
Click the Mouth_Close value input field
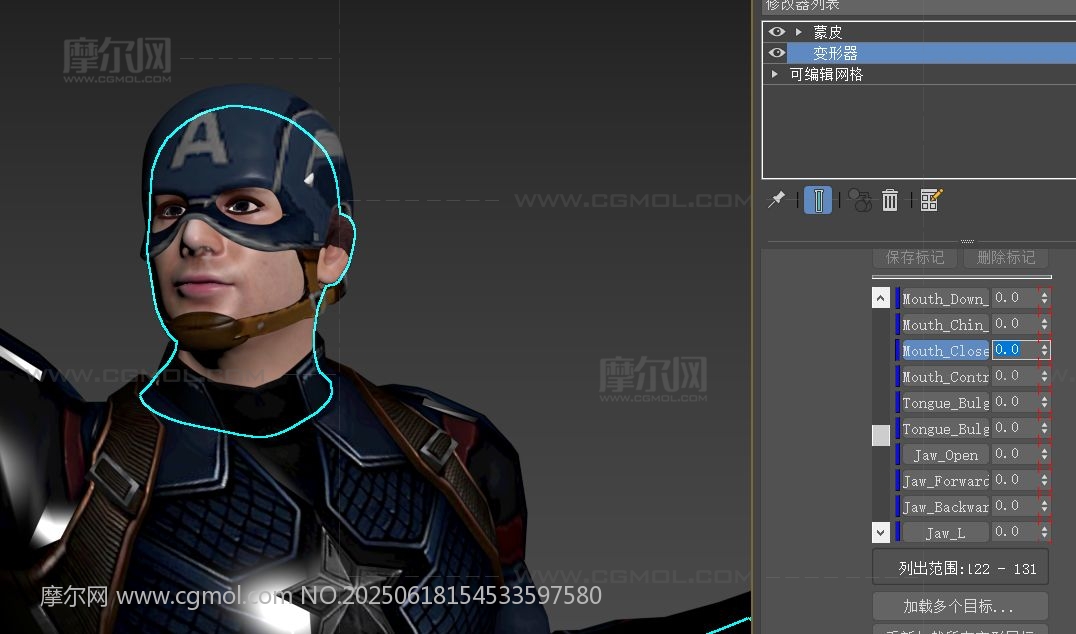coord(1015,350)
